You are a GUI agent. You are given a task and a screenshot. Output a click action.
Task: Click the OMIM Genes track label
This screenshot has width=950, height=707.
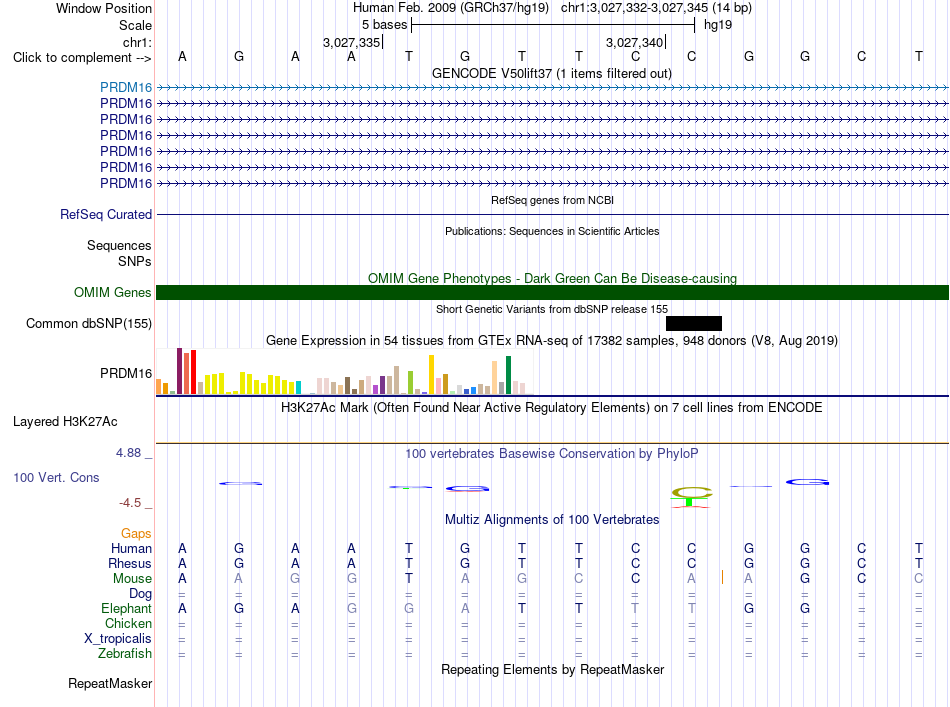click(113, 293)
